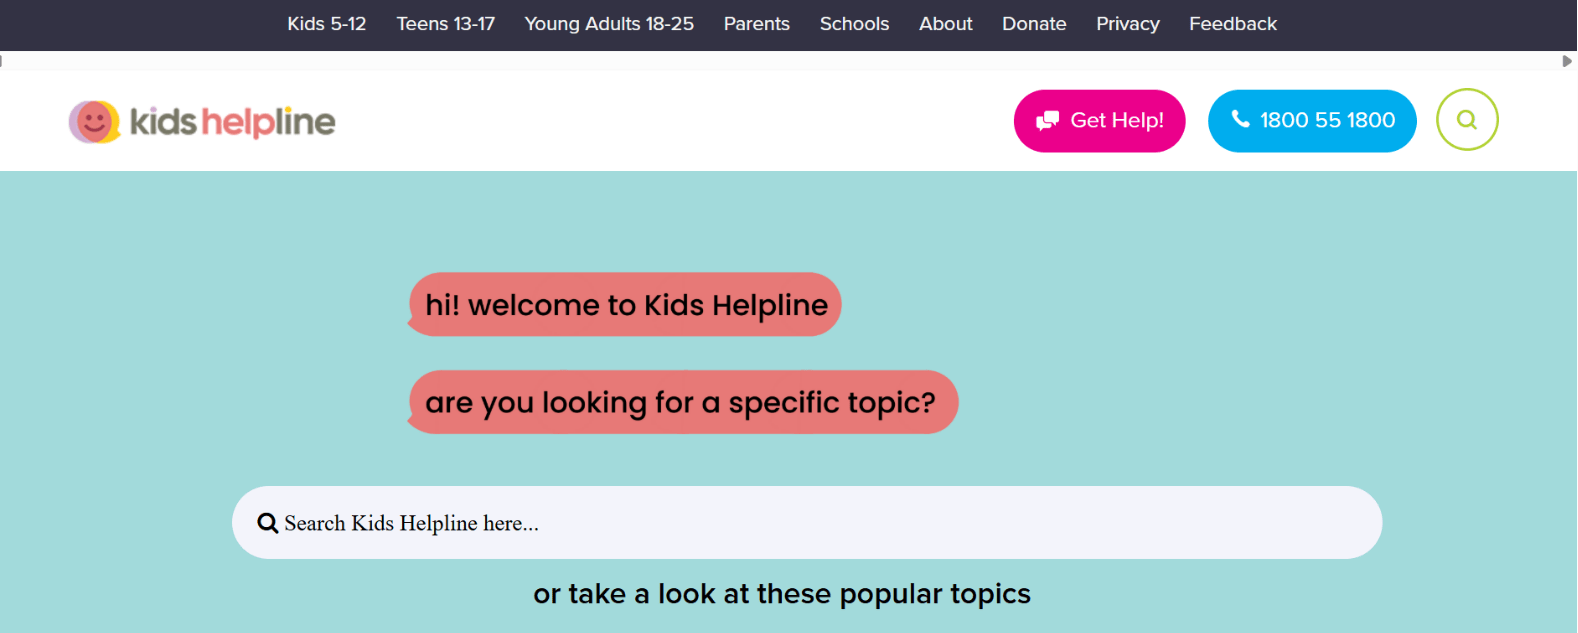Viewport: 1578px width, 633px height.
Task: Navigate to the Schools section
Action: coord(854,24)
